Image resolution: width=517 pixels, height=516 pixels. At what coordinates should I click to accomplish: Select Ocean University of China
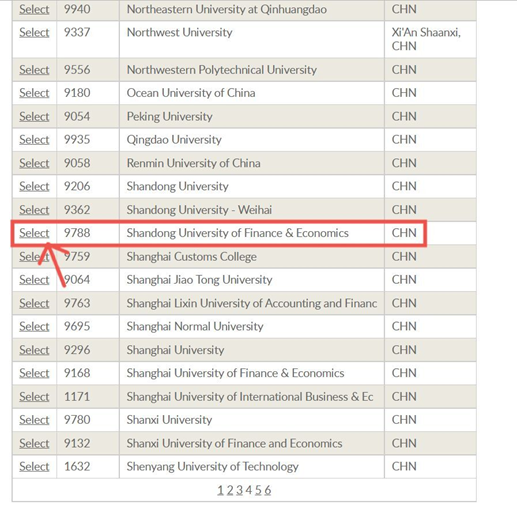point(34,93)
